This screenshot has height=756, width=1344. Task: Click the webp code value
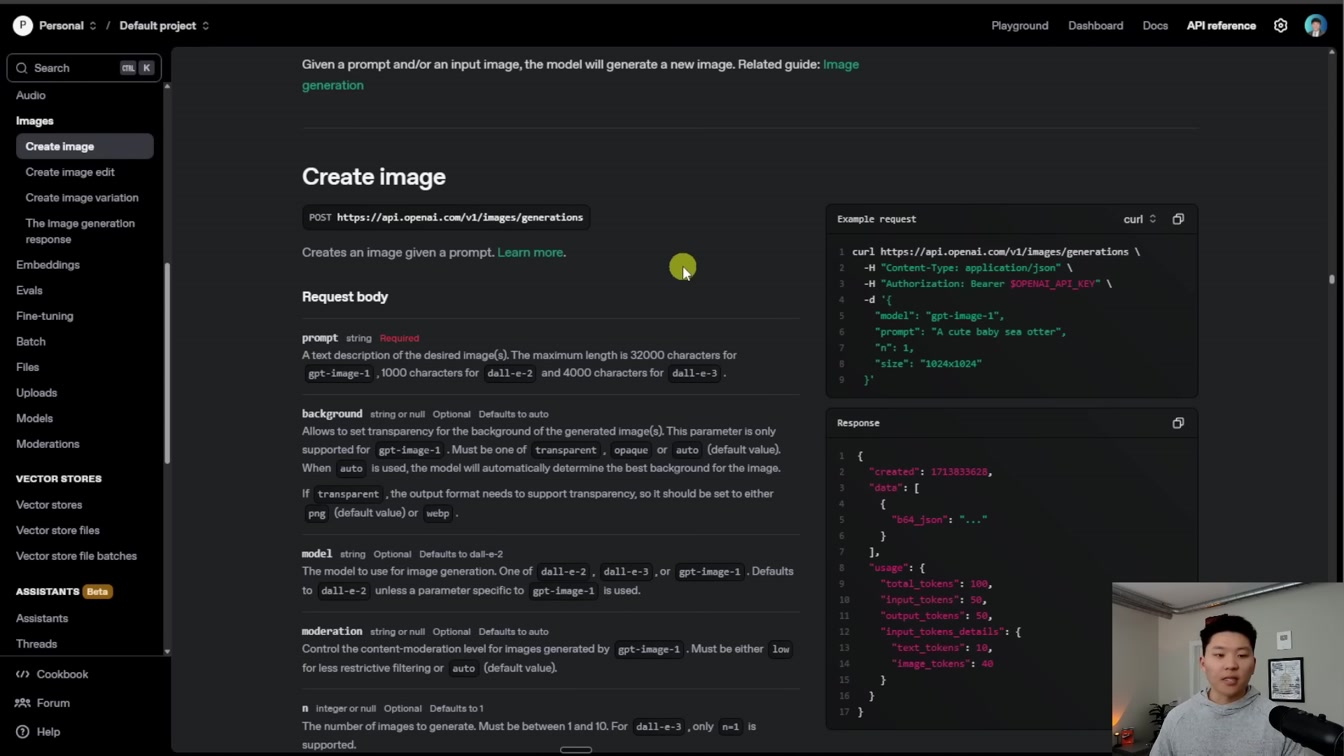[438, 513]
